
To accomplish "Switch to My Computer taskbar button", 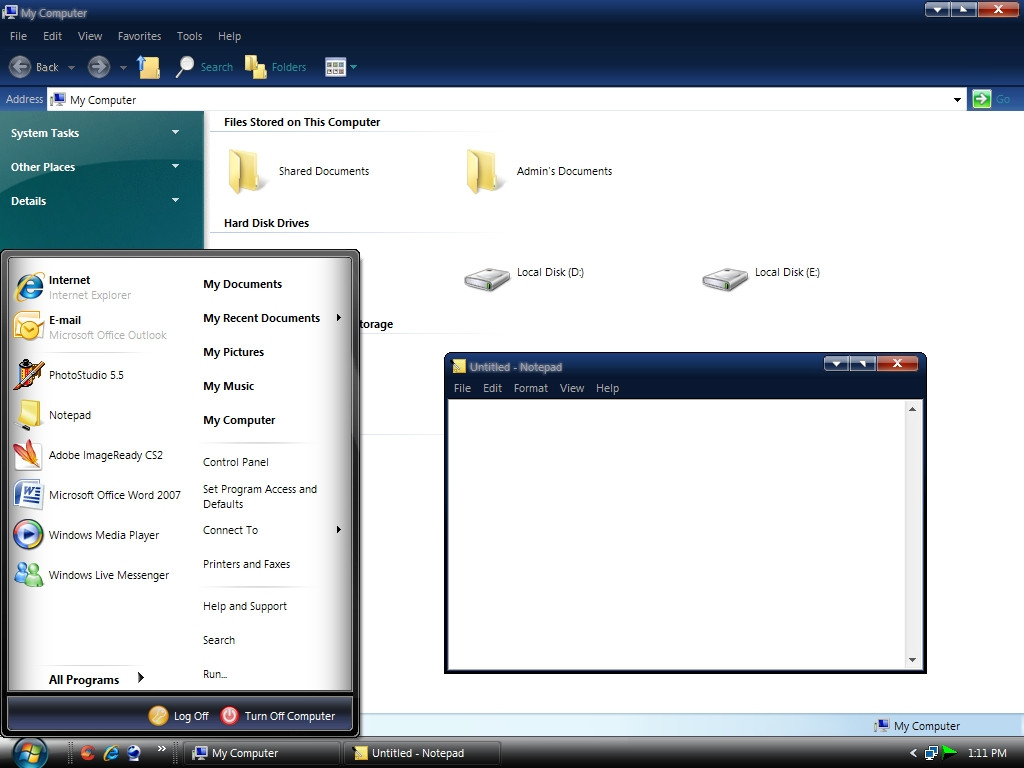I will click(x=261, y=753).
